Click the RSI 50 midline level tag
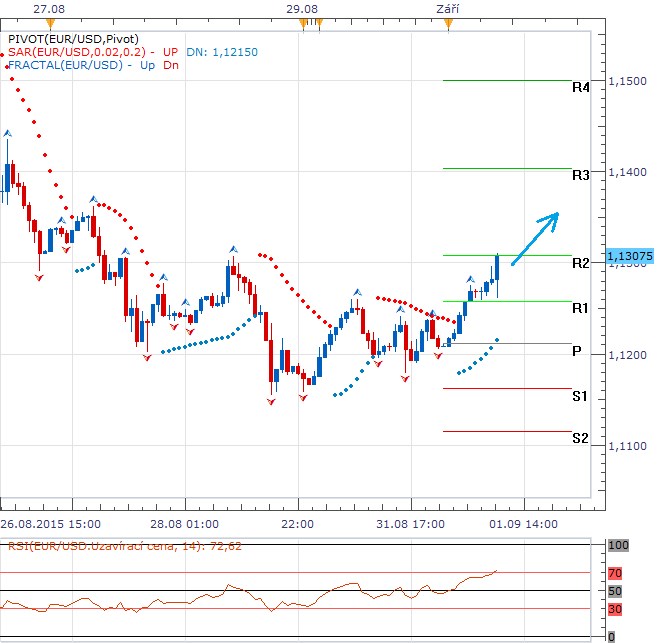The image size is (663, 643). 617,591
